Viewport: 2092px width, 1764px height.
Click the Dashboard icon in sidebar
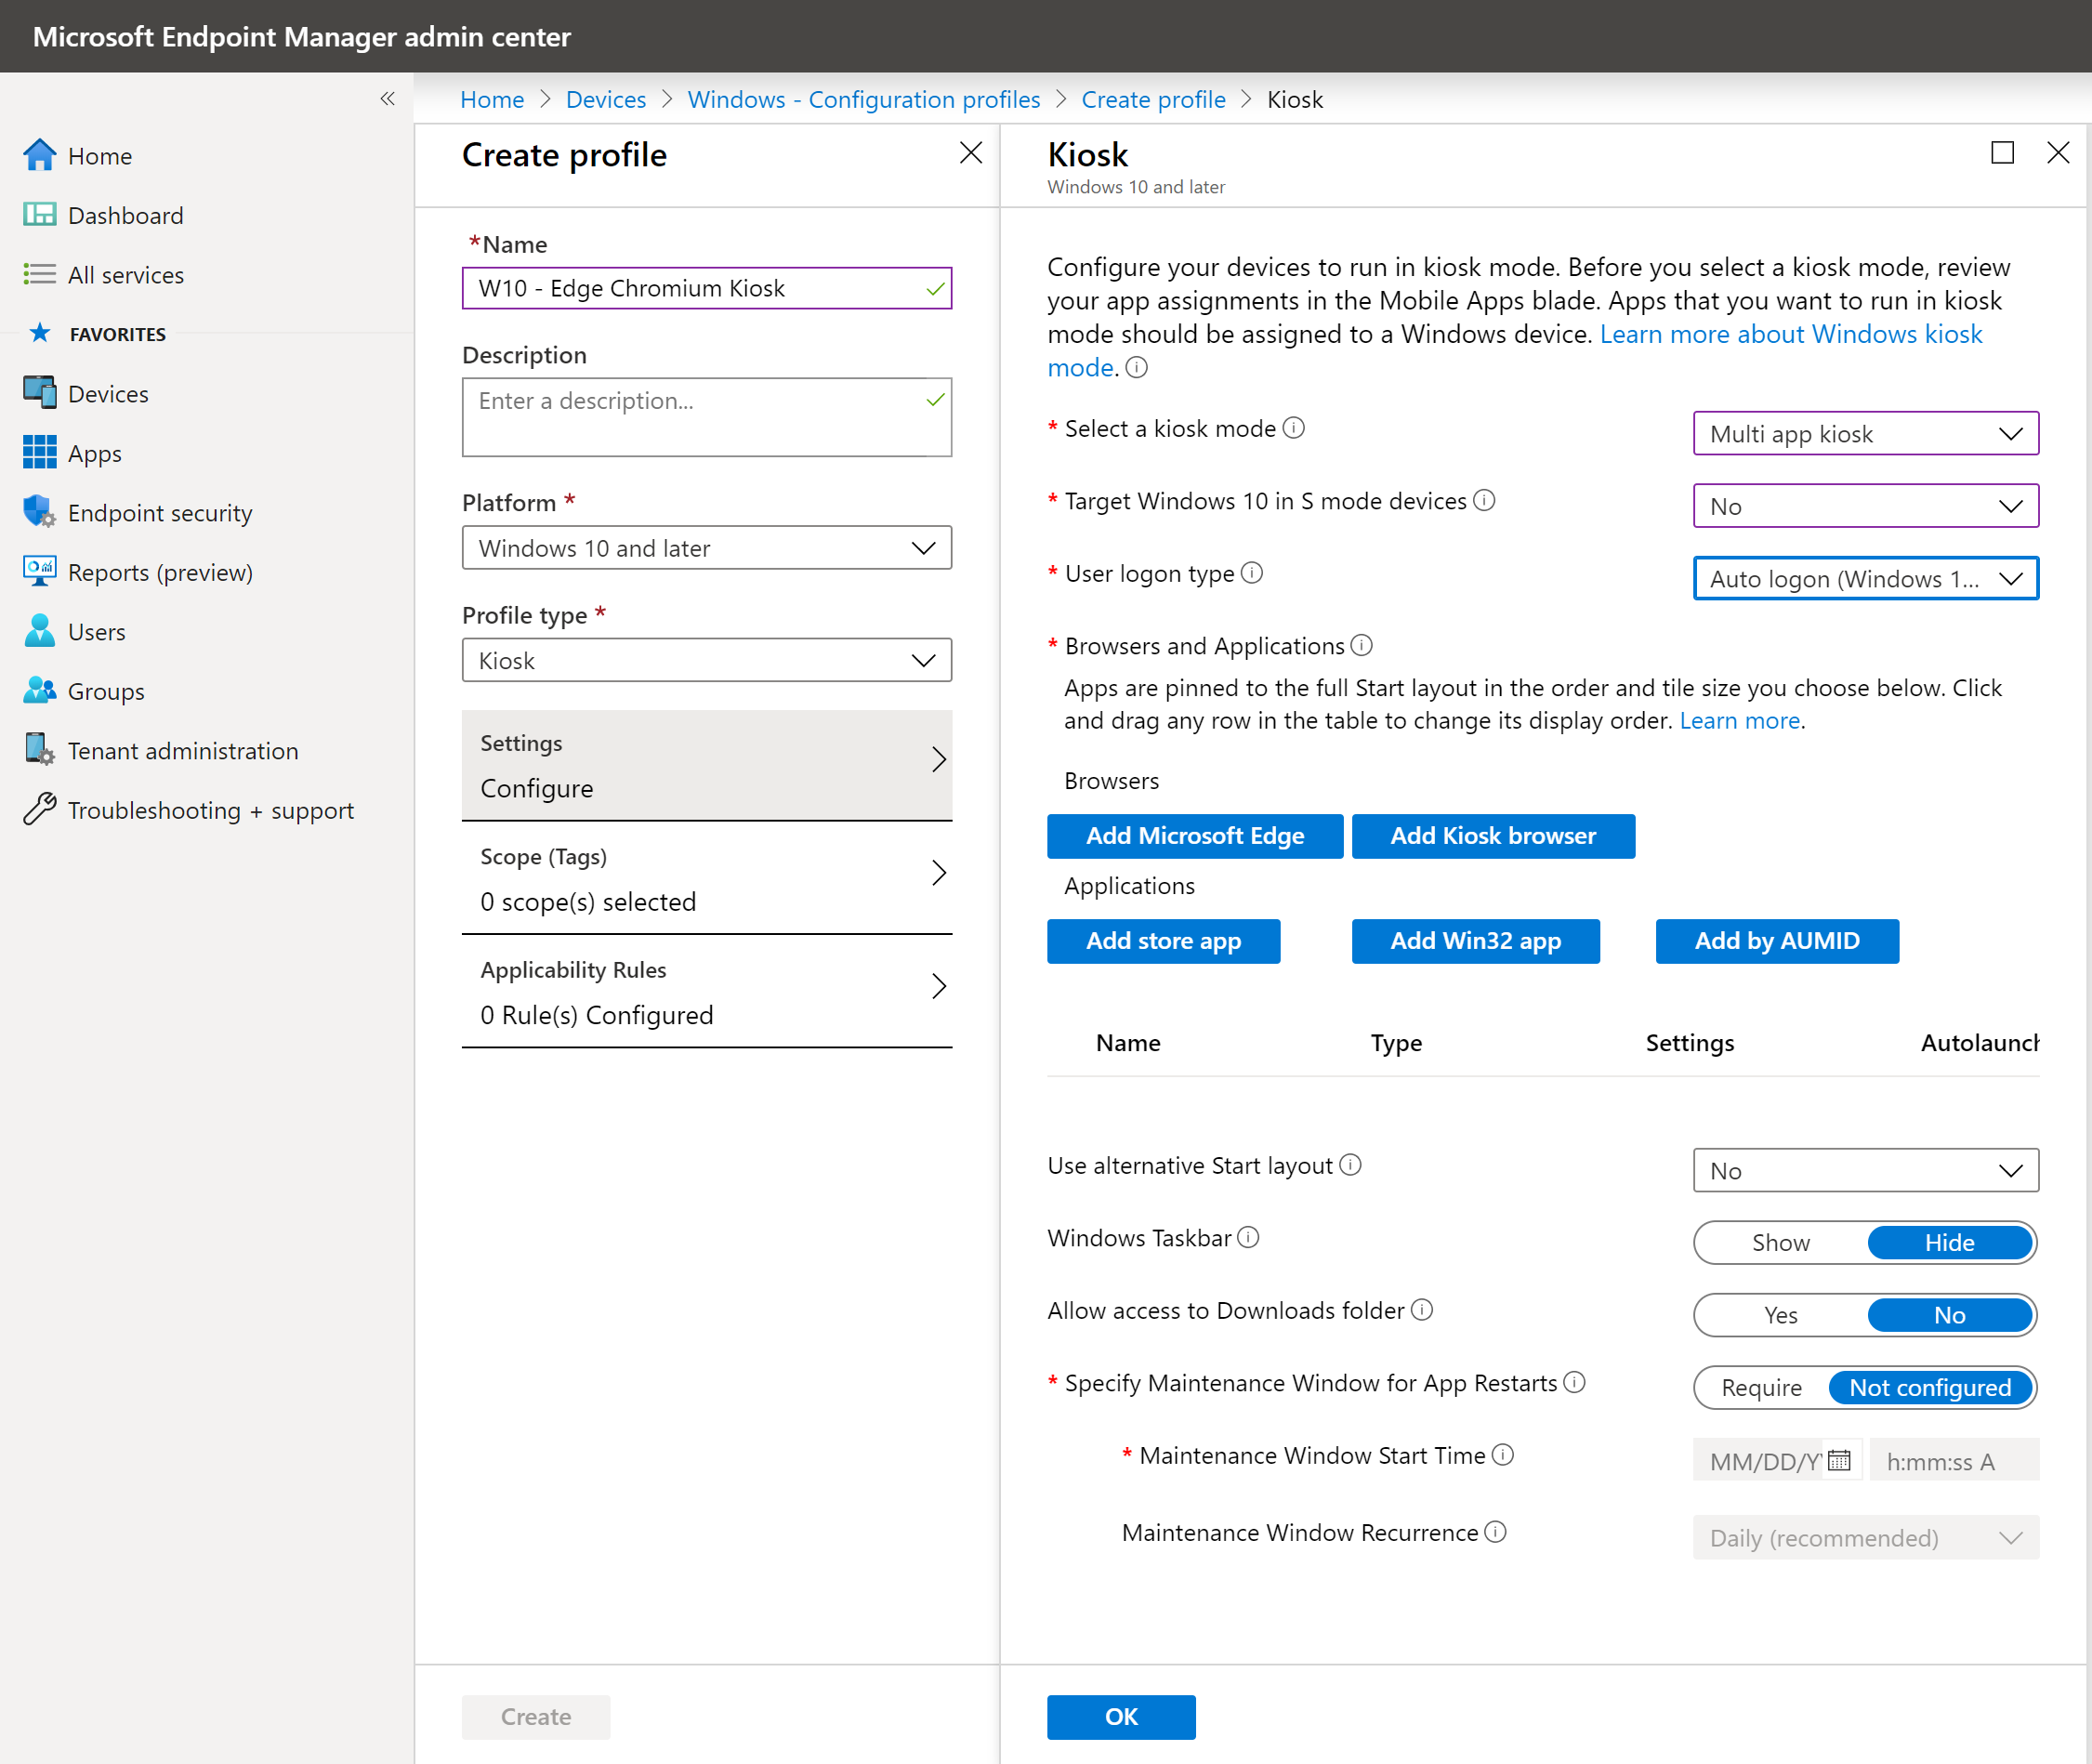coord(39,214)
